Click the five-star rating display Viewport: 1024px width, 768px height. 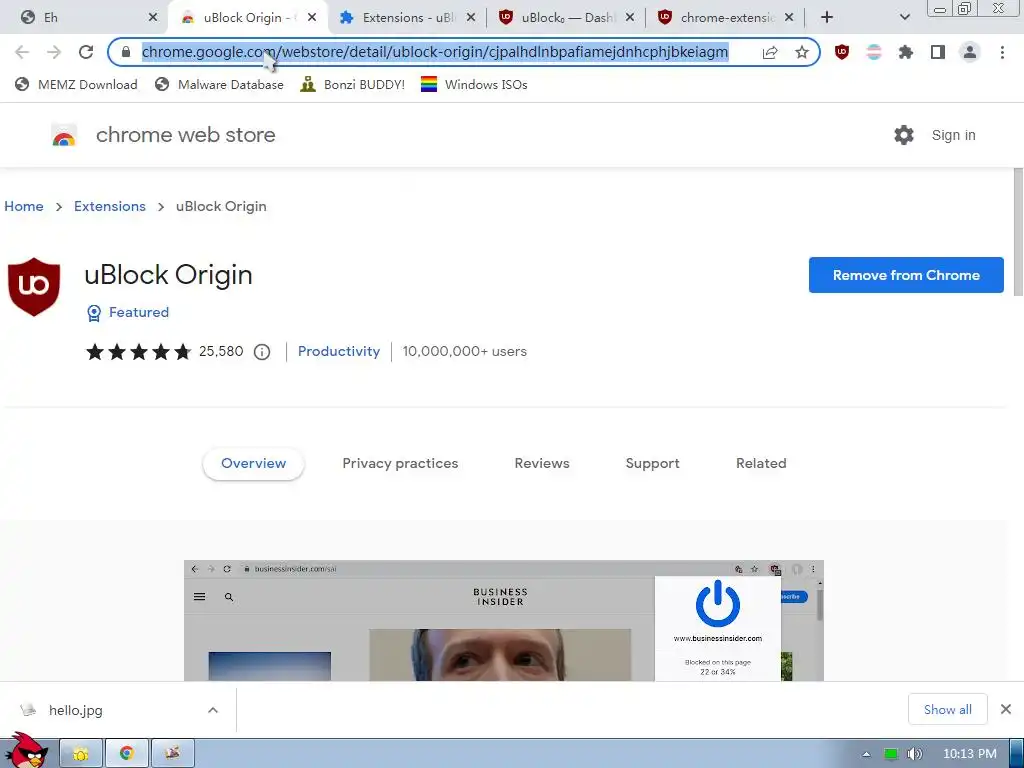pyautogui.click(x=138, y=352)
